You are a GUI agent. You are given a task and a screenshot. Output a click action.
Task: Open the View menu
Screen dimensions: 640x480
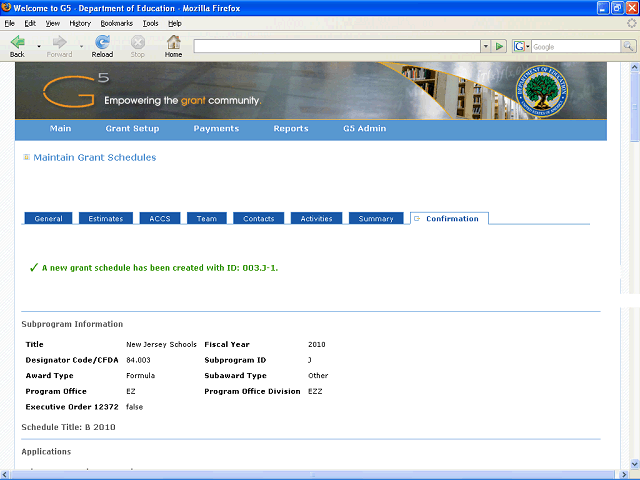52,23
